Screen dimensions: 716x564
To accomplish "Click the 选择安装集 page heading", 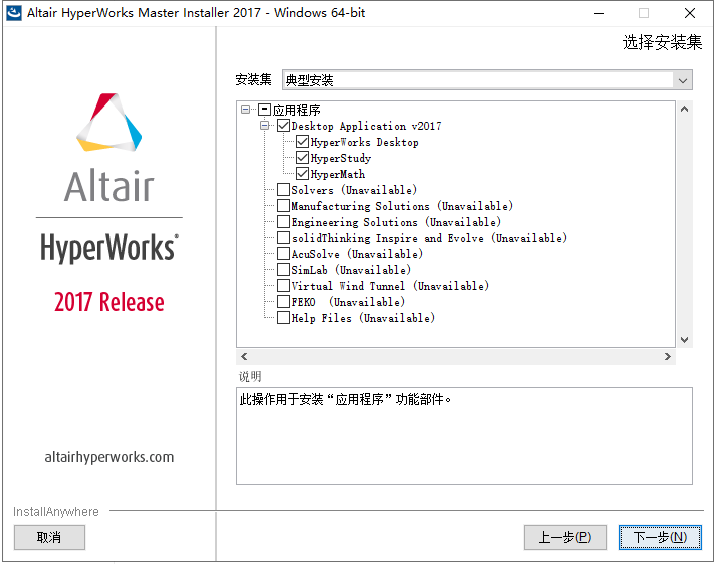I will coord(663,42).
